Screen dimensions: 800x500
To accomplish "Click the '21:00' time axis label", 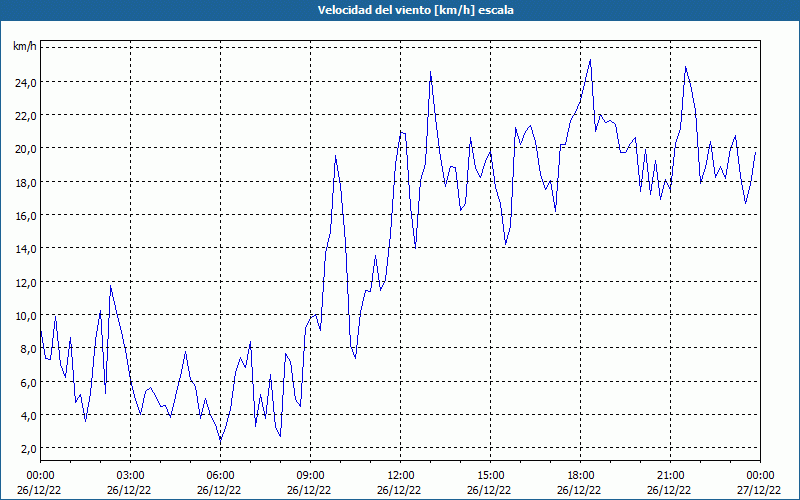I will click(x=670, y=476).
